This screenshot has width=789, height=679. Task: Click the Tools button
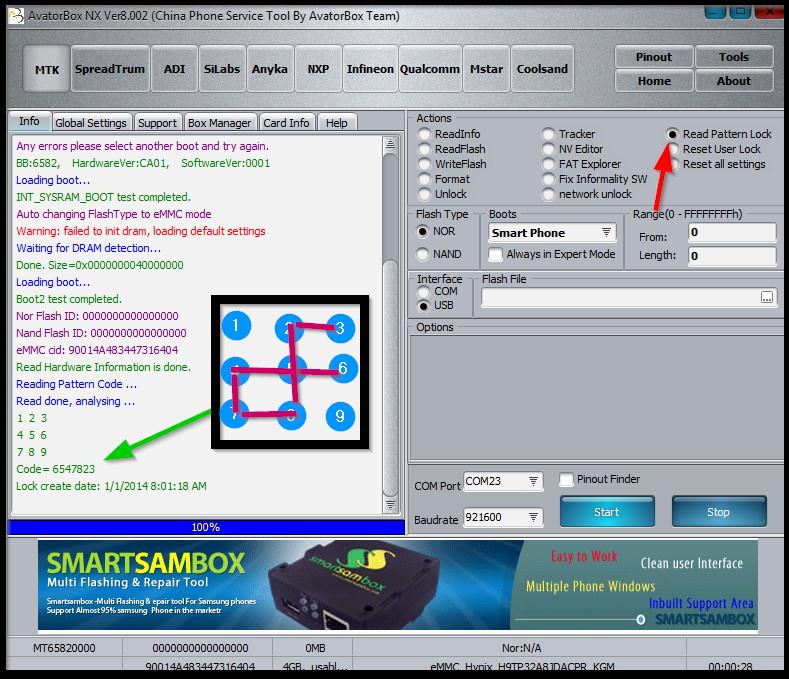tap(734, 57)
